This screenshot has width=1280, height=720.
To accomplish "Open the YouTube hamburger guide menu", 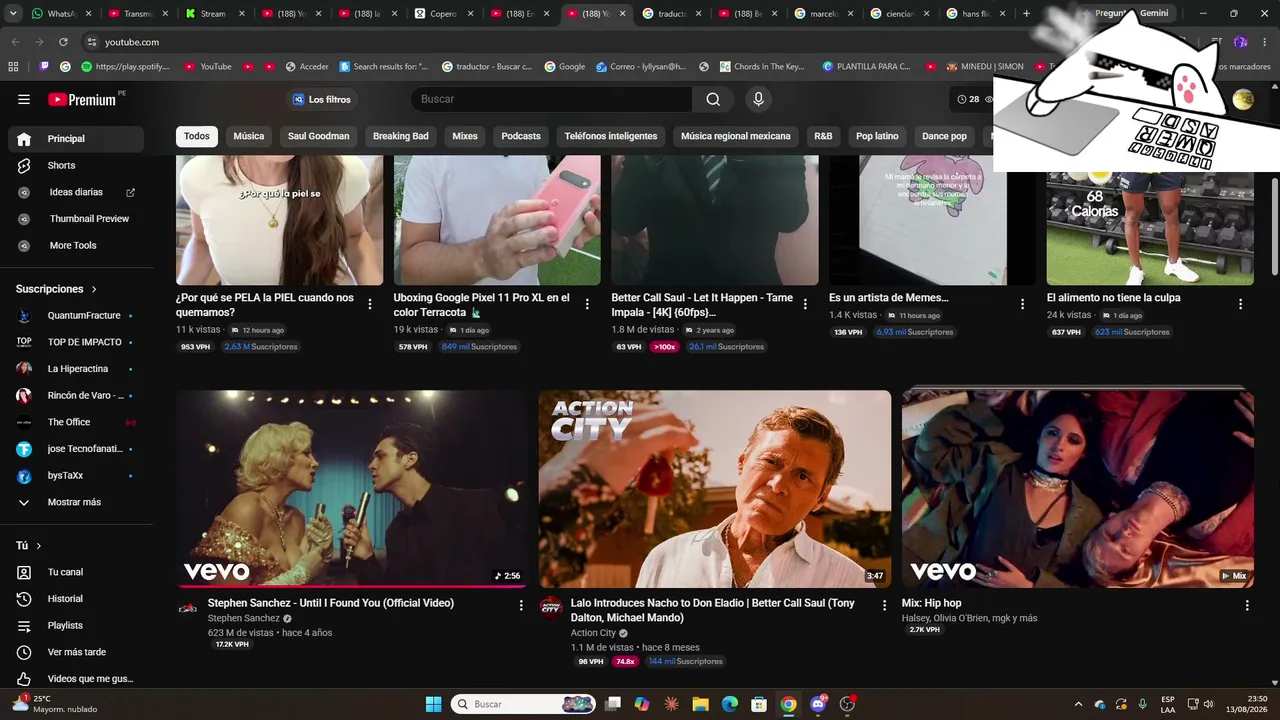I will pos(24,99).
